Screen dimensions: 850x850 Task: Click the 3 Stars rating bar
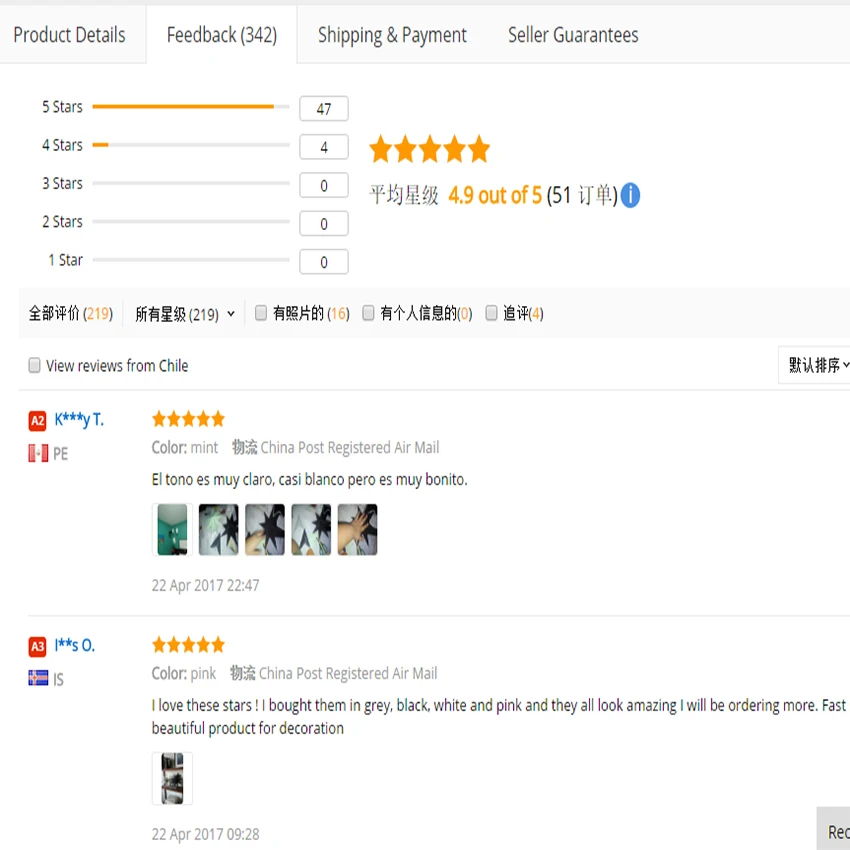tap(191, 183)
